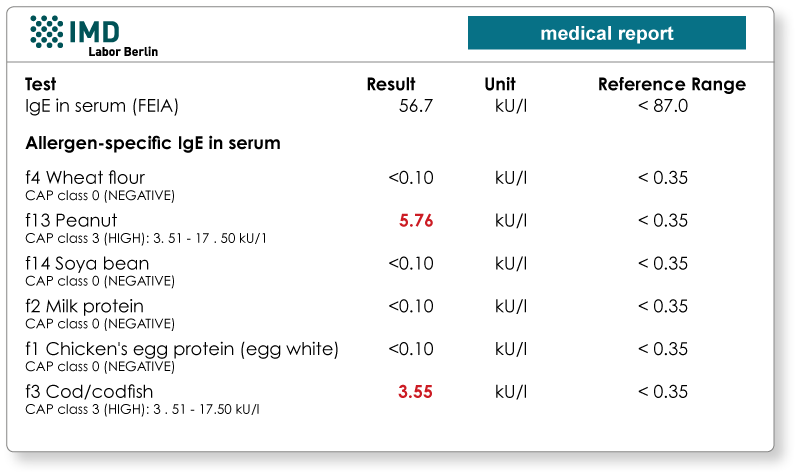This screenshot has width=800, height=472.
Task: Select the Test column header
Action: tap(41, 84)
